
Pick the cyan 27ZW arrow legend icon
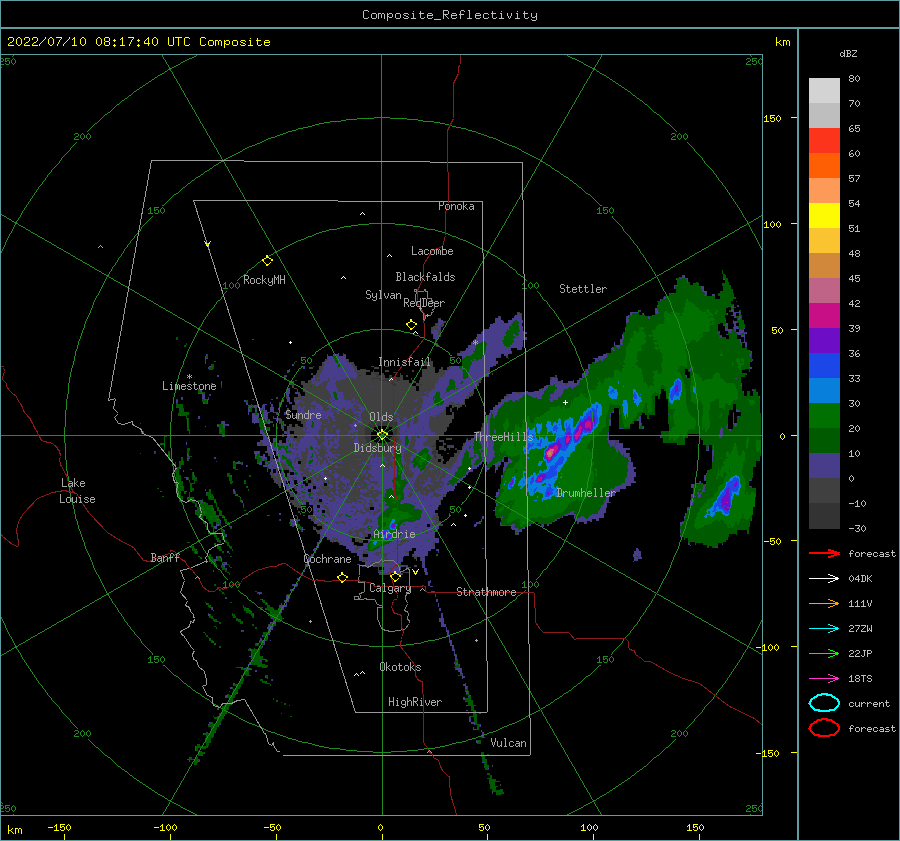click(824, 629)
